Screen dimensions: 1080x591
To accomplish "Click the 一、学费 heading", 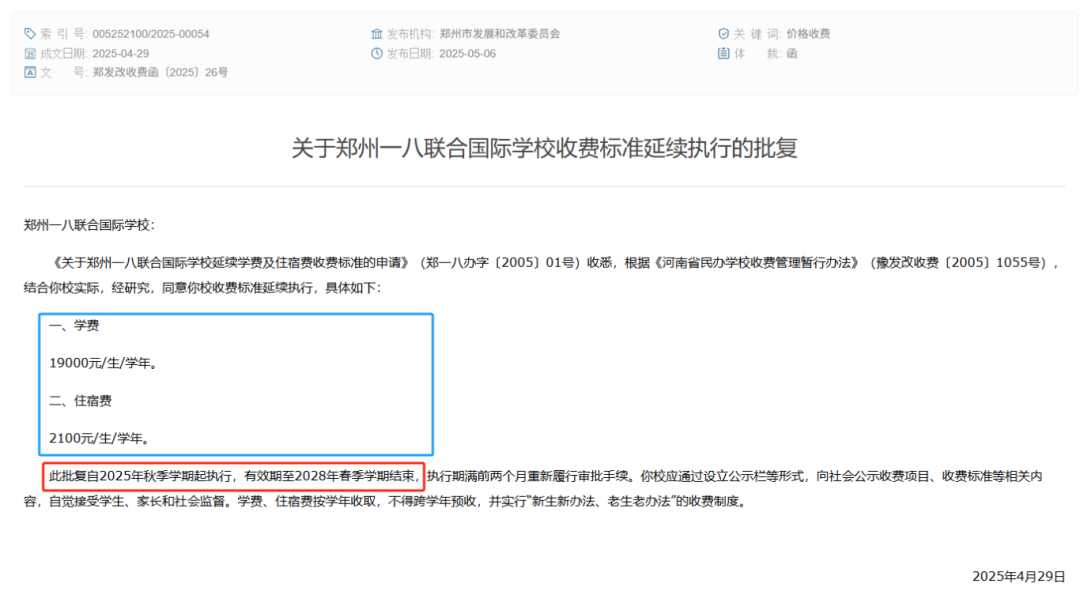I will click(x=74, y=326).
